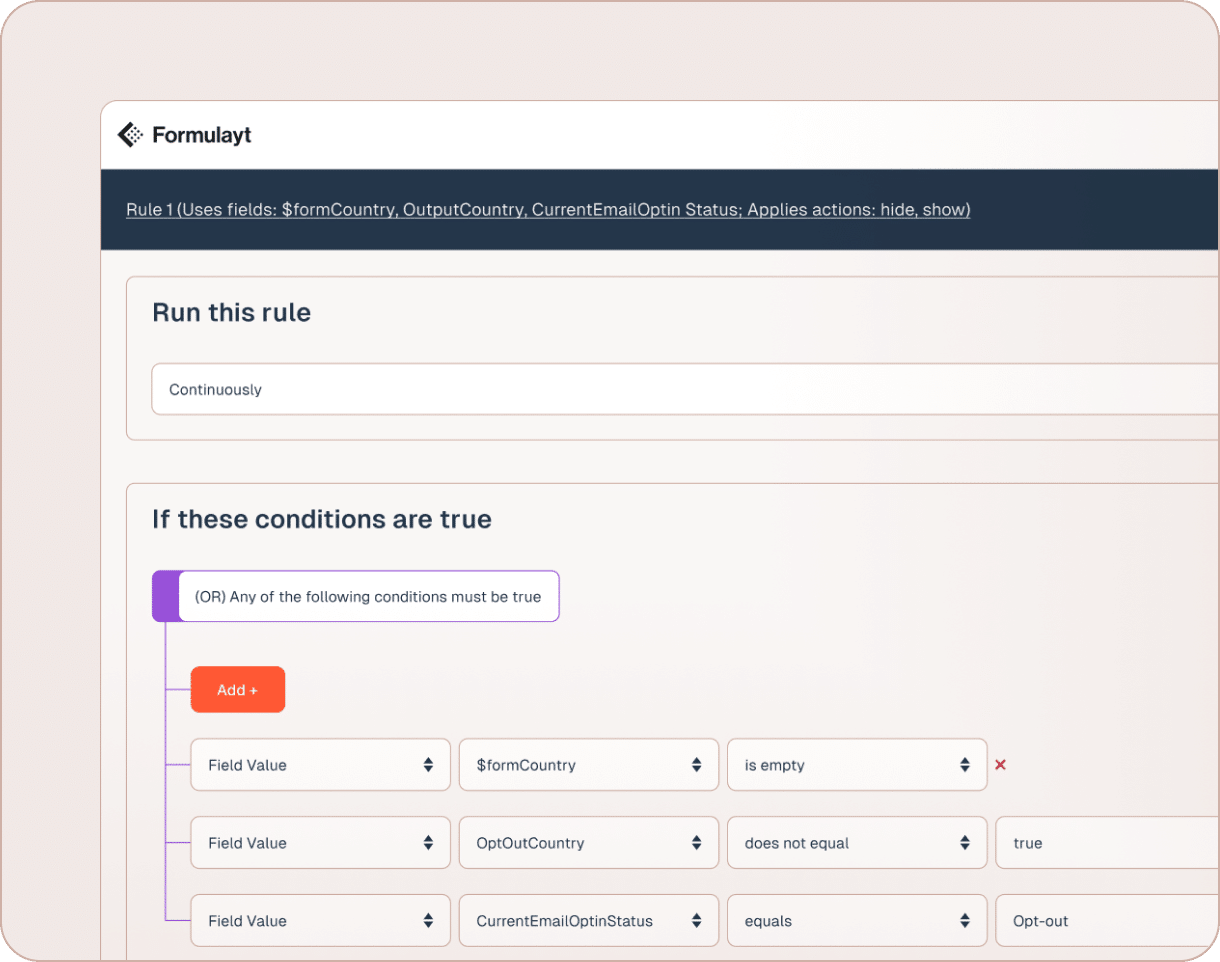Click the purple OR group handle
This screenshot has width=1220, height=962.
166,596
